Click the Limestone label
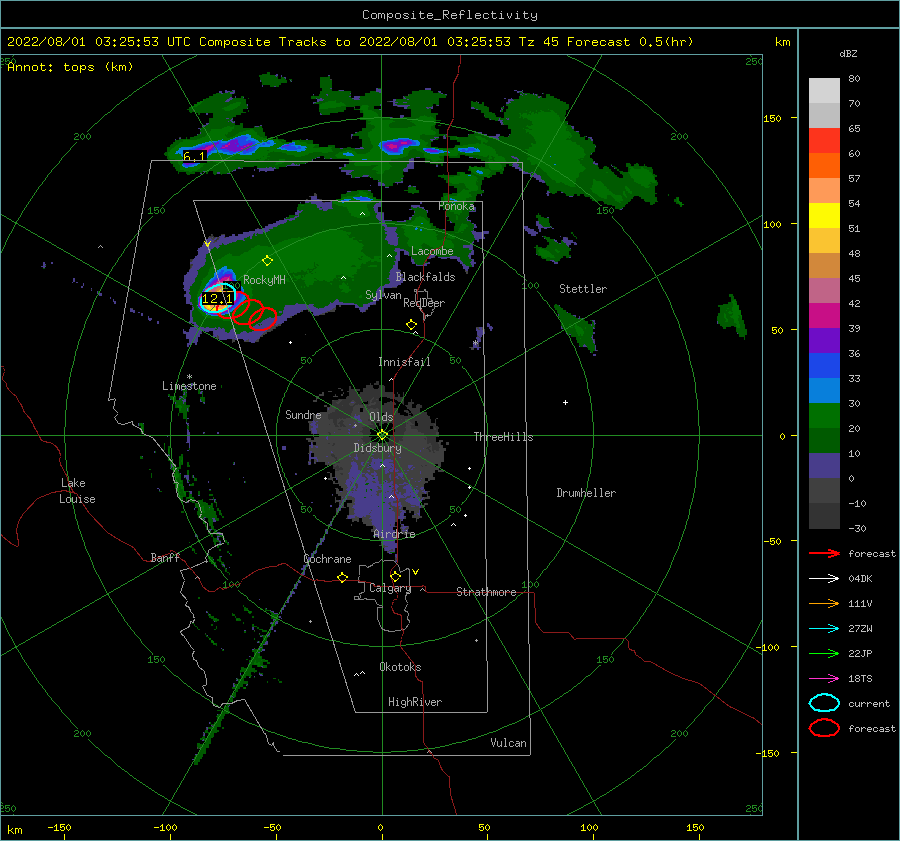This screenshot has height=841, width=900. pos(189,386)
